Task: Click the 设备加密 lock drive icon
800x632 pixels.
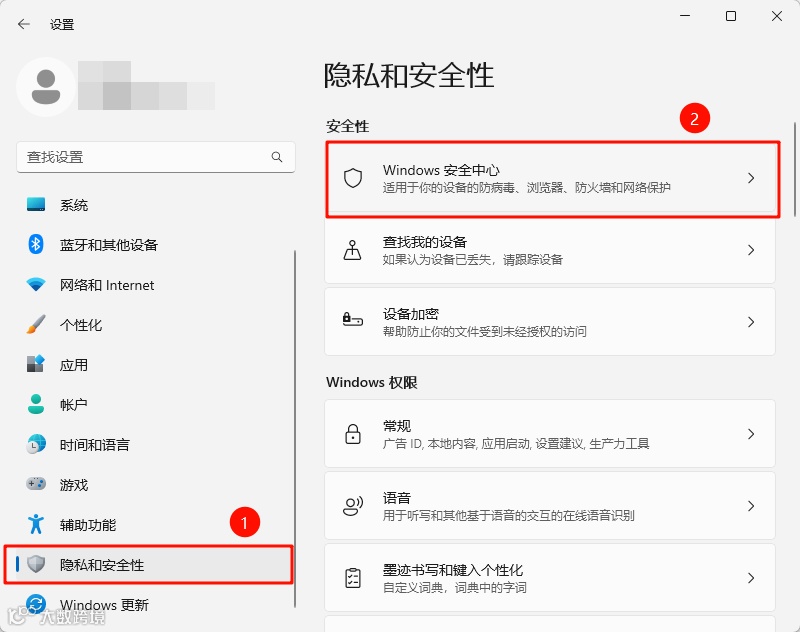Action: point(353,320)
